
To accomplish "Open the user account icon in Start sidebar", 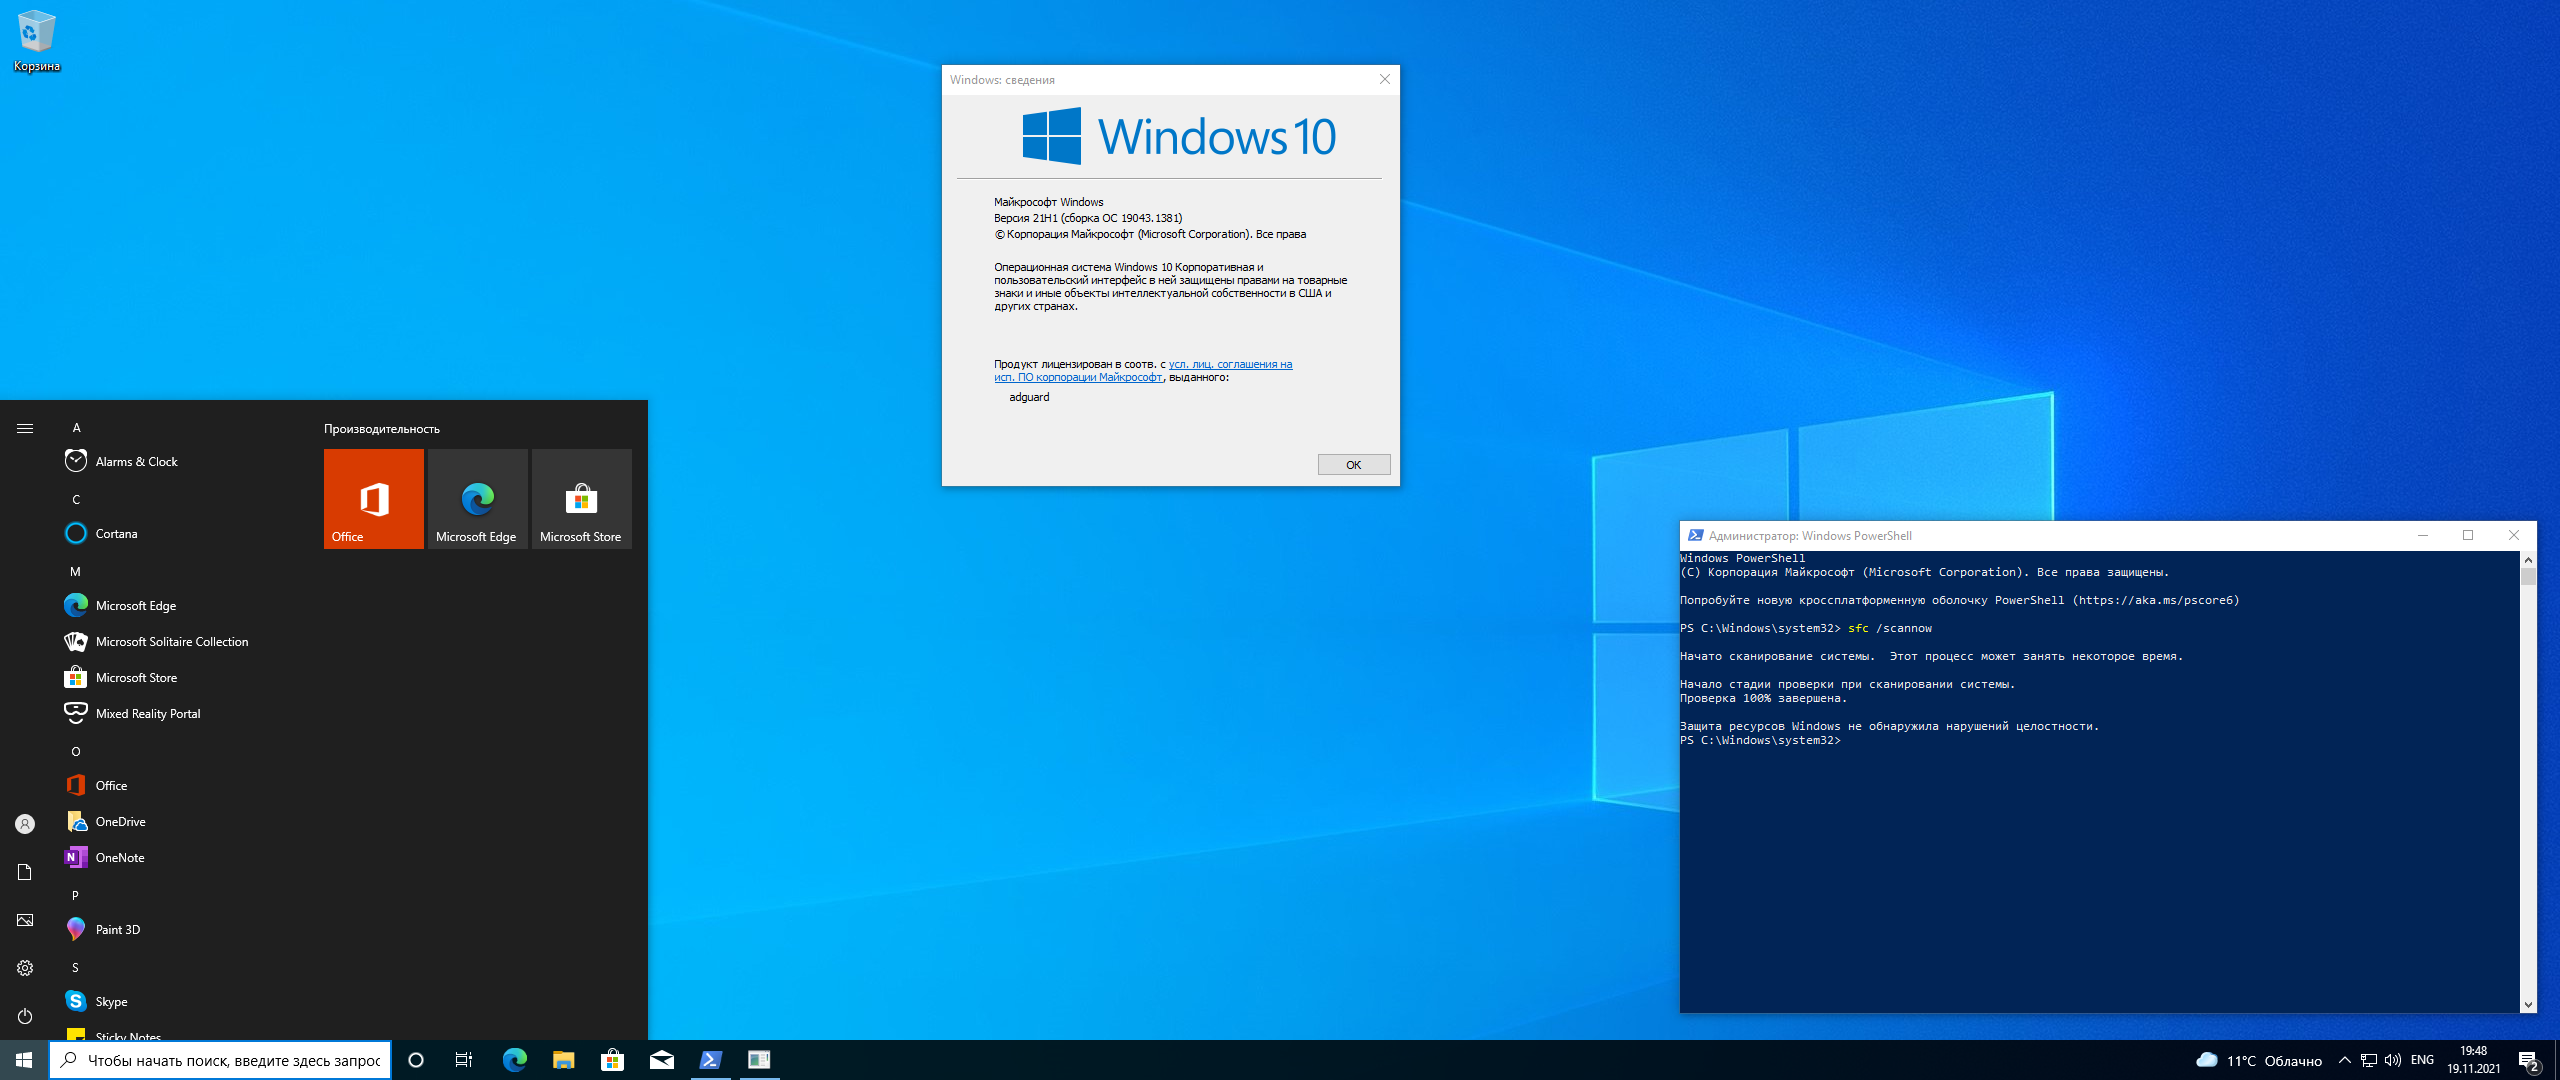I will point(25,824).
